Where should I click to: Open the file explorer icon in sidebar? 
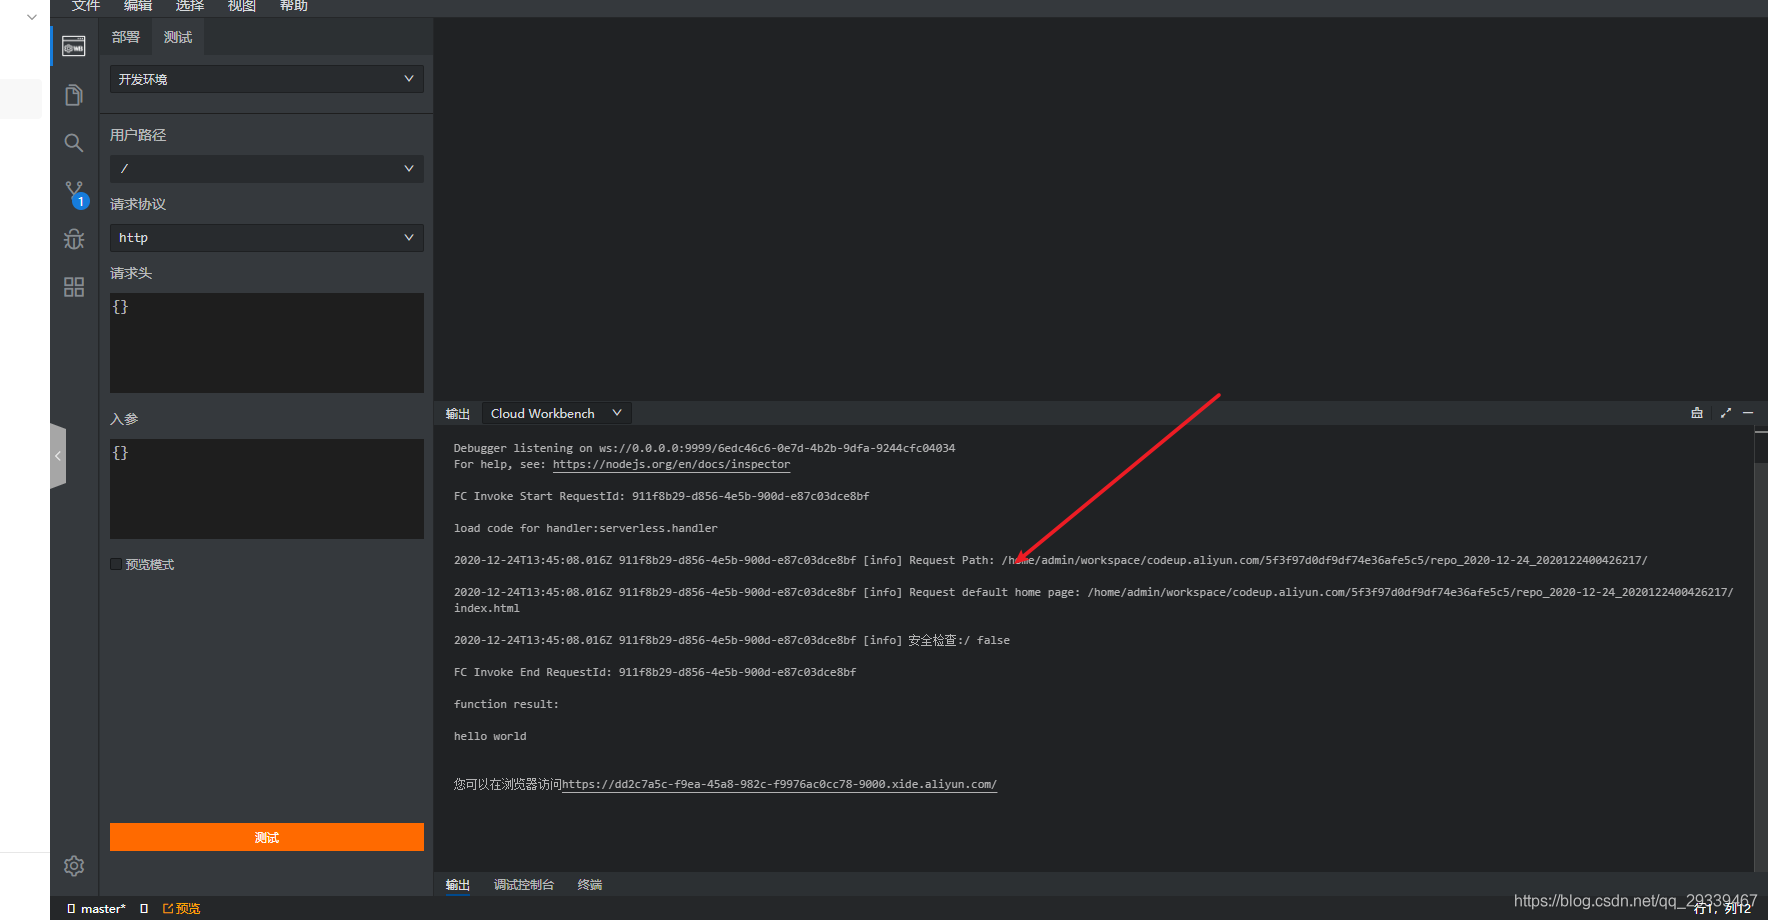click(74, 95)
